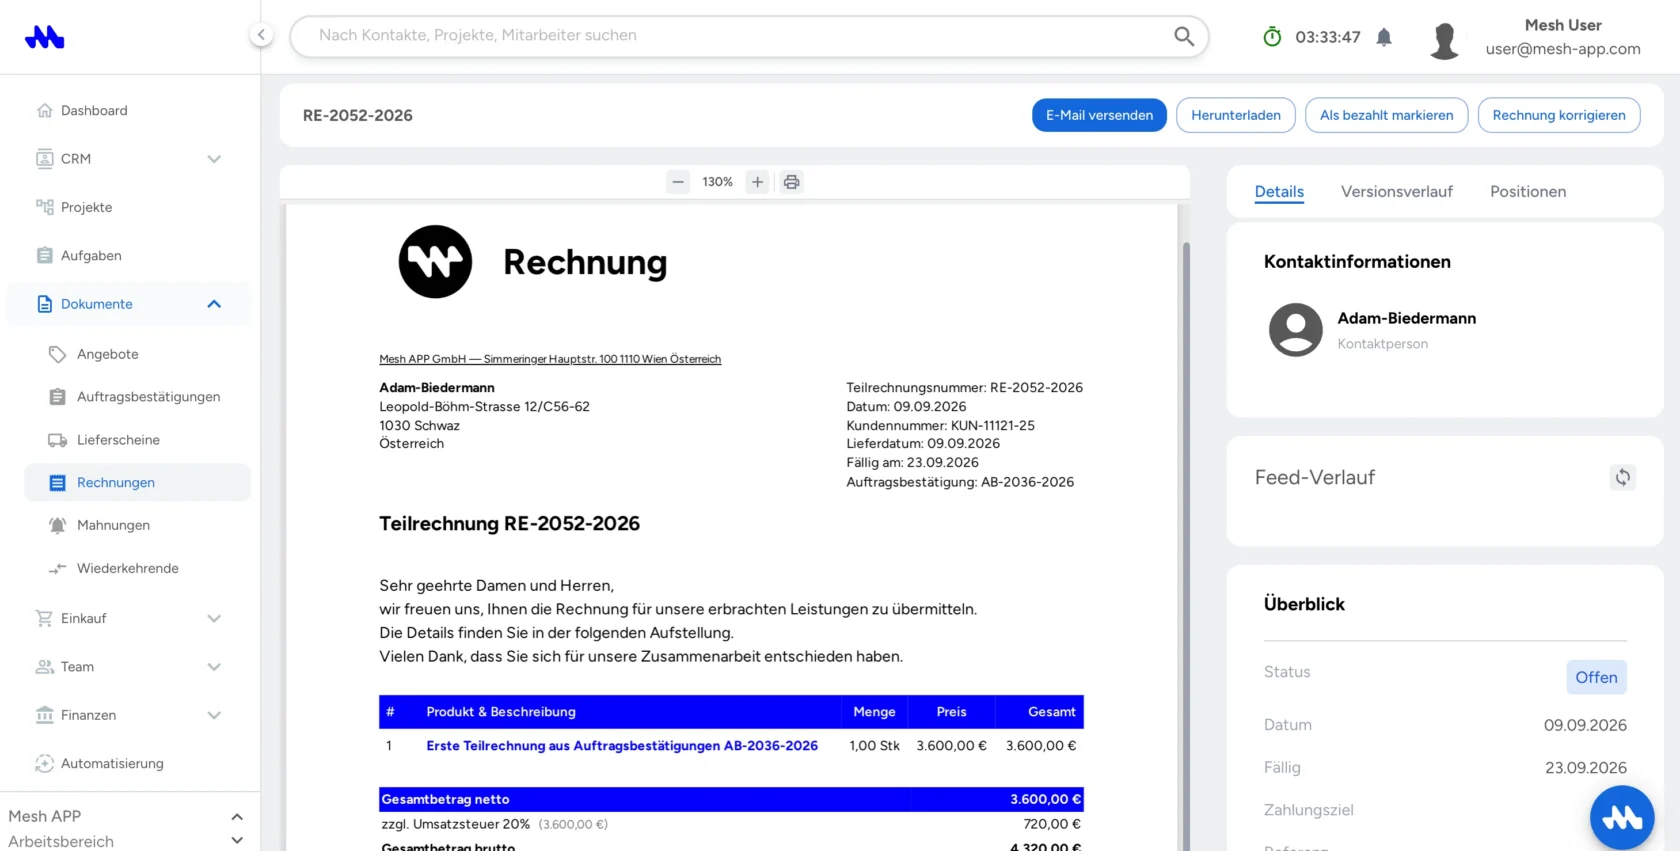Click the Herunterladen button

pyautogui.click(x=1236, y=115)
